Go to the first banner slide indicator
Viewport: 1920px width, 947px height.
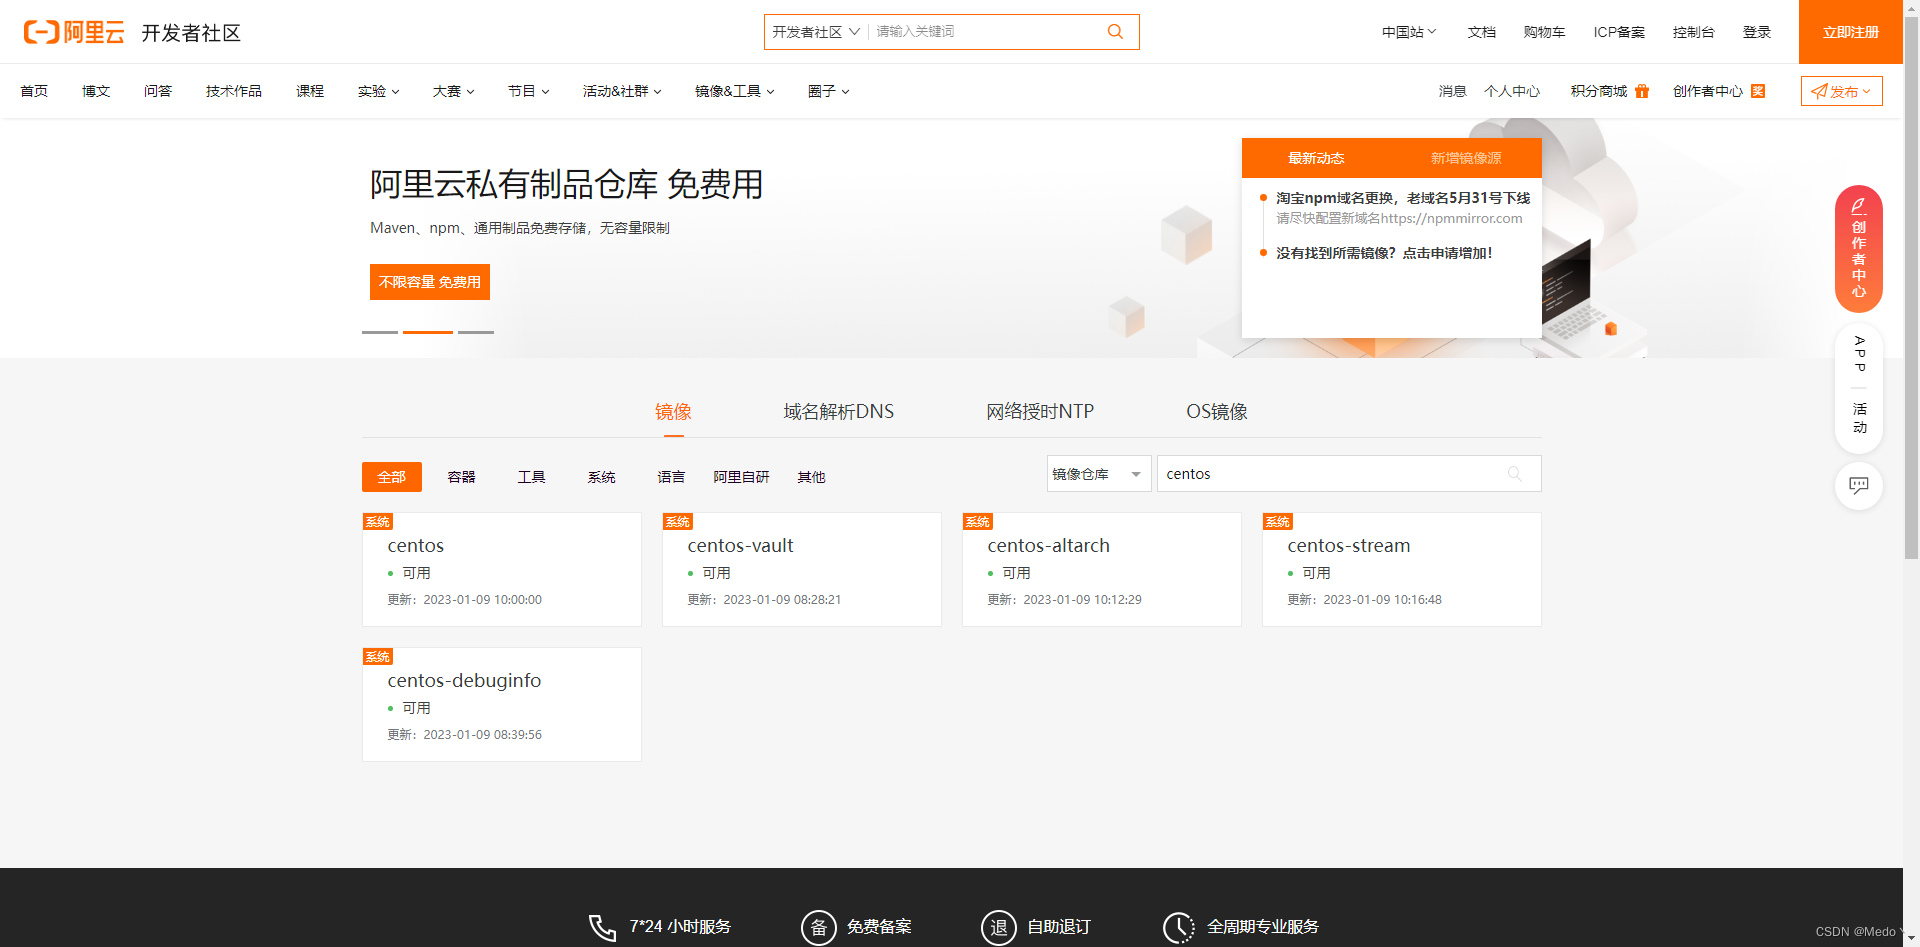380,332
